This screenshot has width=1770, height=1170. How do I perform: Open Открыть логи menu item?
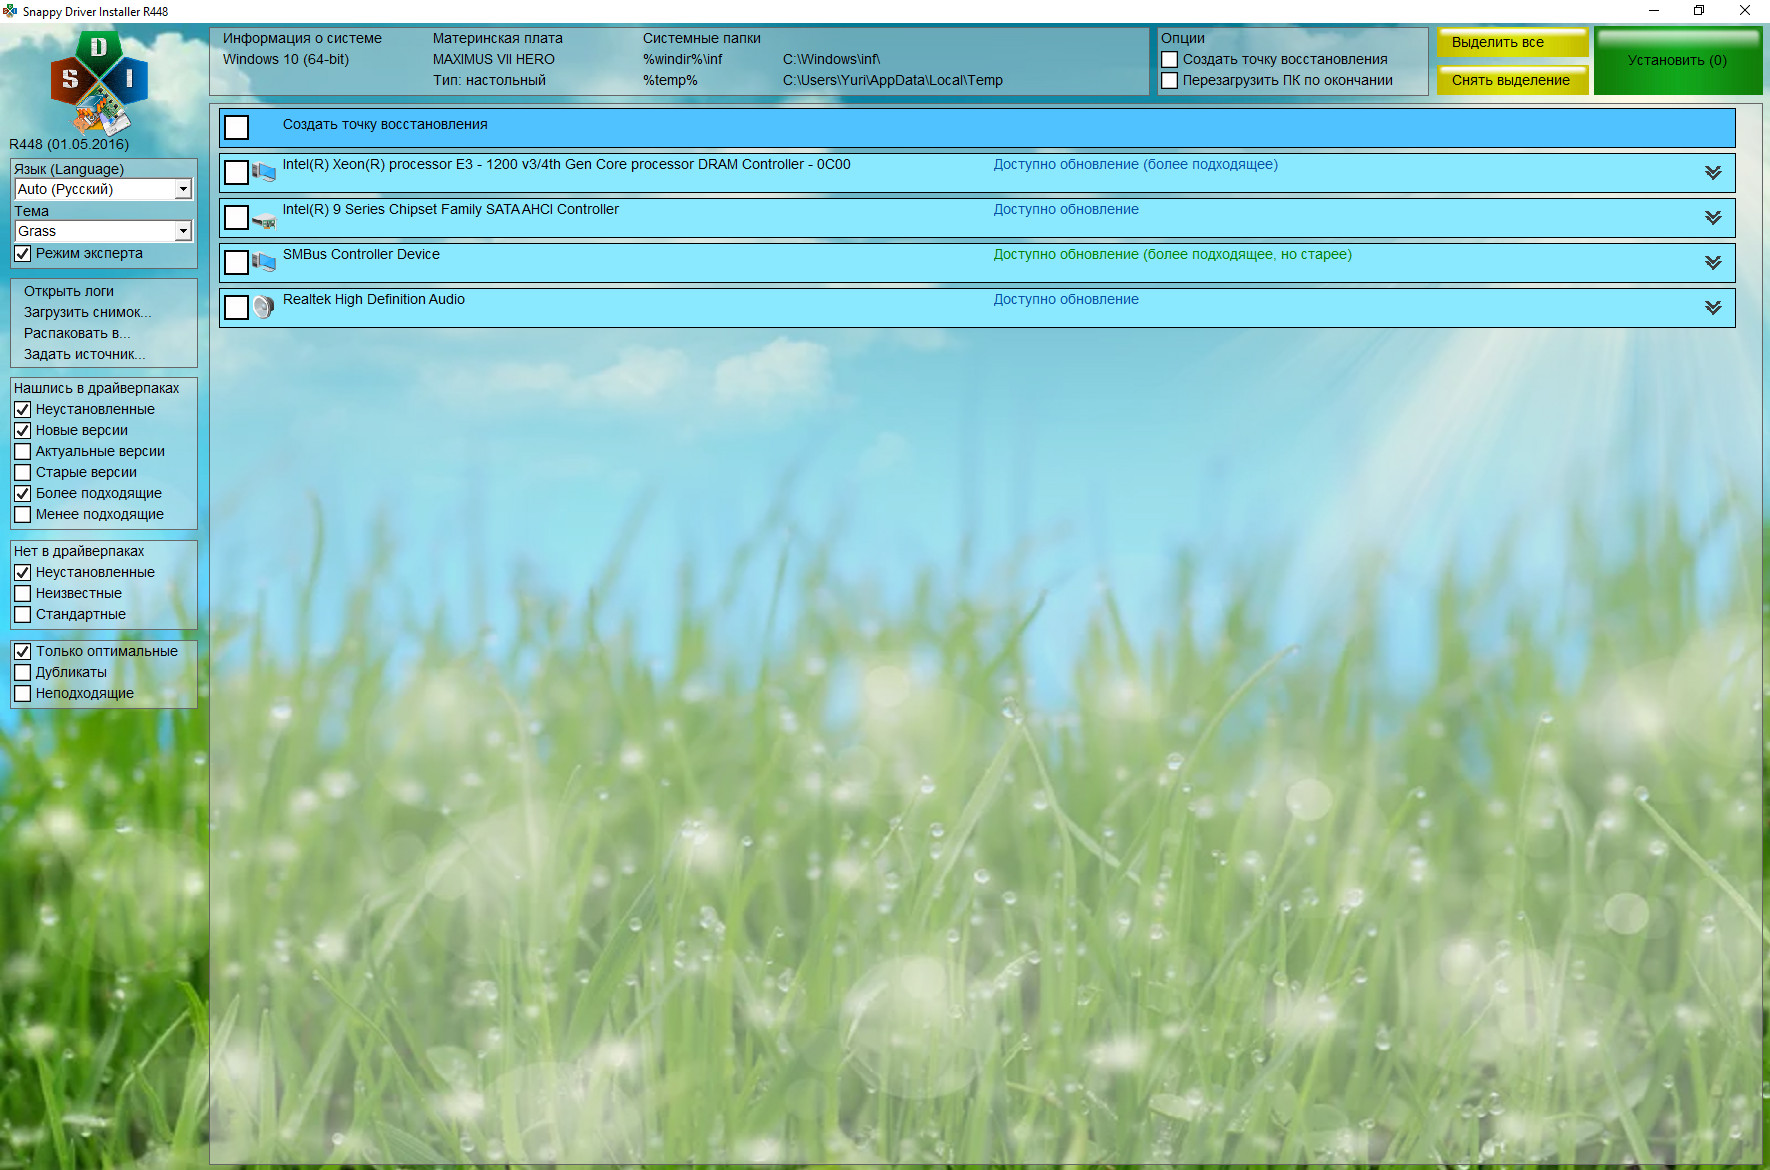coord(69,291)
